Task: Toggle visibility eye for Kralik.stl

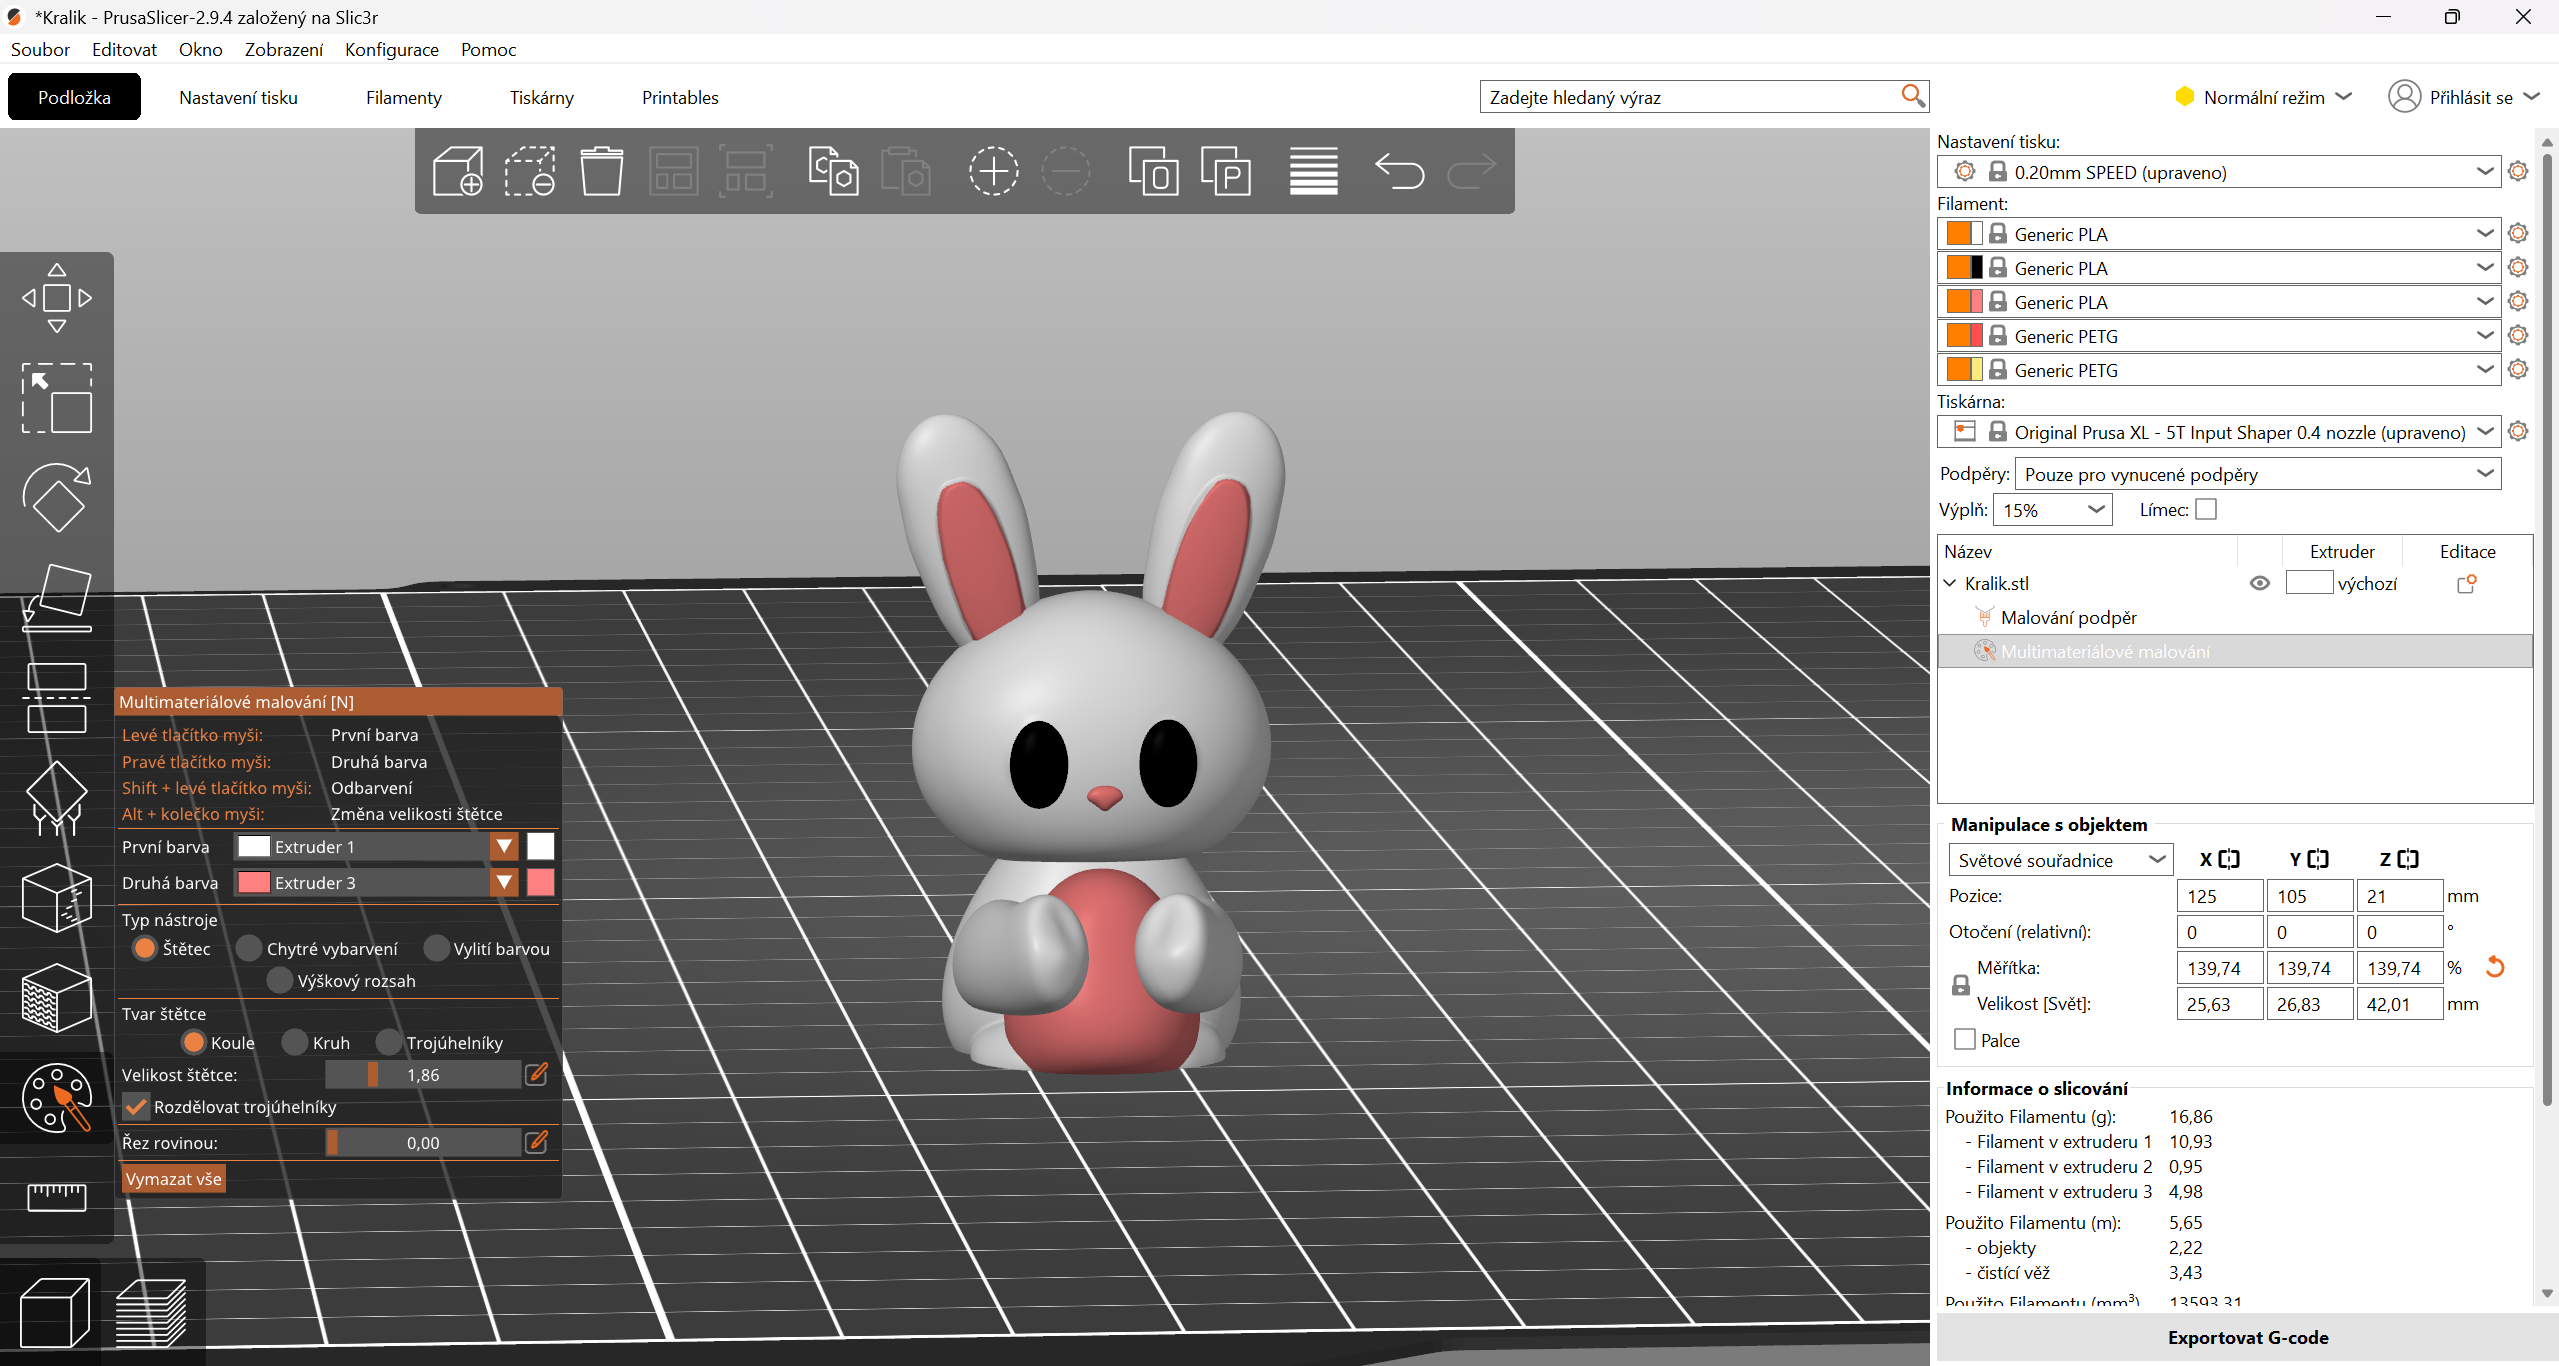Action: [2260, 583]
